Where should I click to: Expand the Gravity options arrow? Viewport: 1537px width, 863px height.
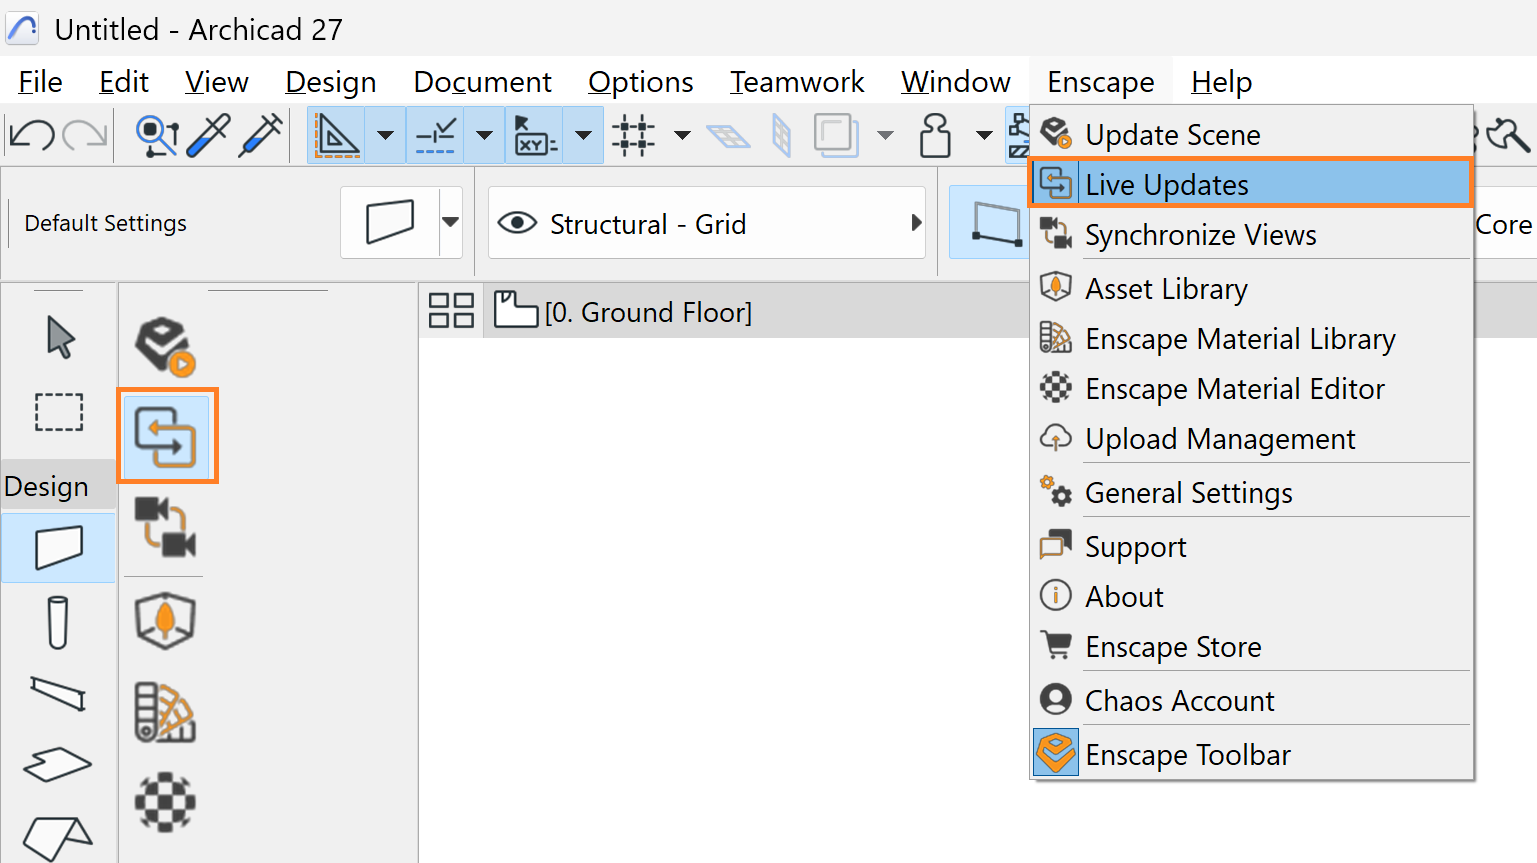coord(984,135)
